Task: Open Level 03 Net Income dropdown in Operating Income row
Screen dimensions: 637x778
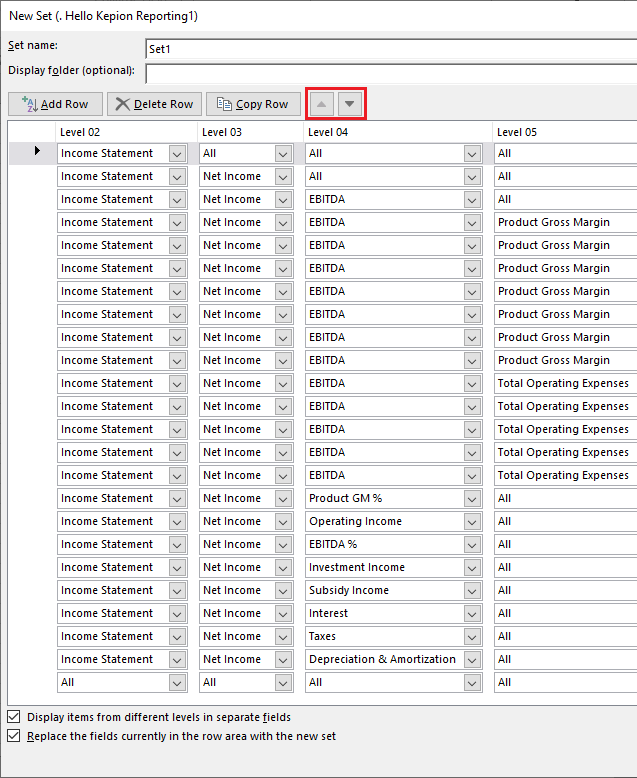Action: tap(283, 521)
